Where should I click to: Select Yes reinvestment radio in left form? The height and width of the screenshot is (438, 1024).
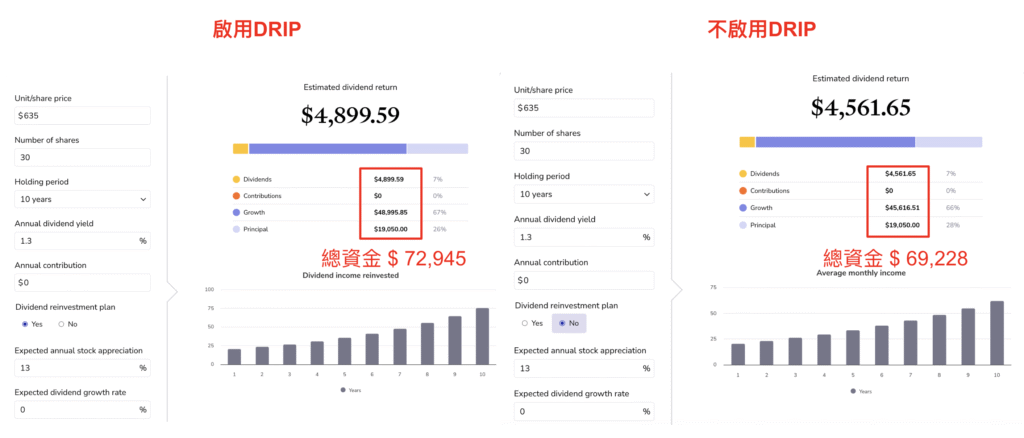[25, 324]
